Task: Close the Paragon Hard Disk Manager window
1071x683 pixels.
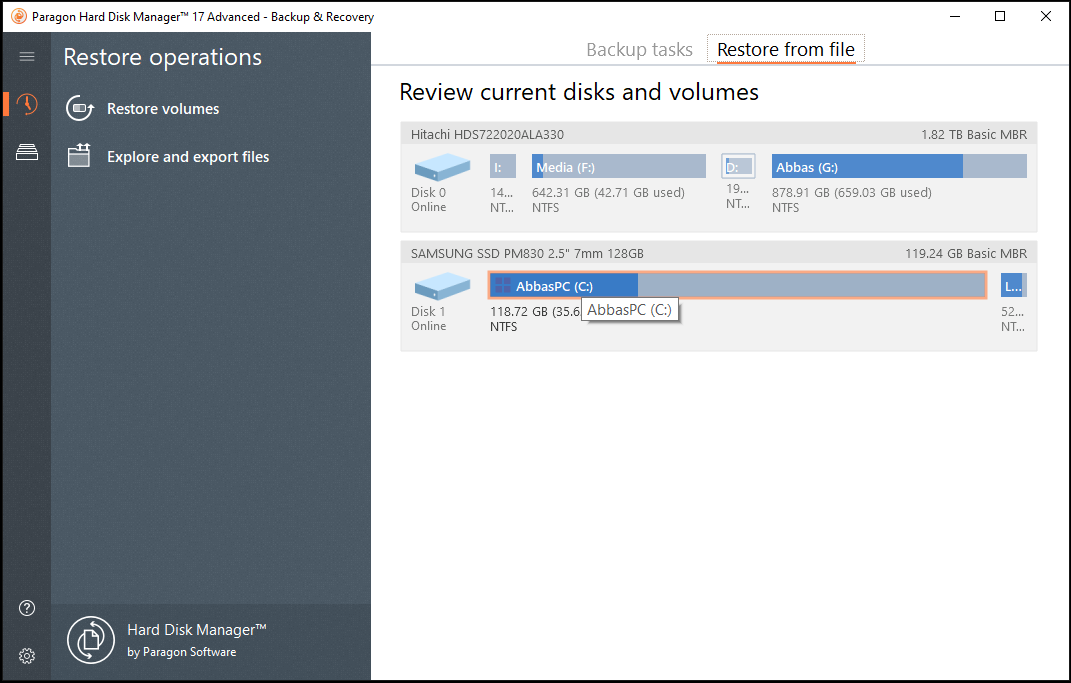Action: pos(1046,16)
